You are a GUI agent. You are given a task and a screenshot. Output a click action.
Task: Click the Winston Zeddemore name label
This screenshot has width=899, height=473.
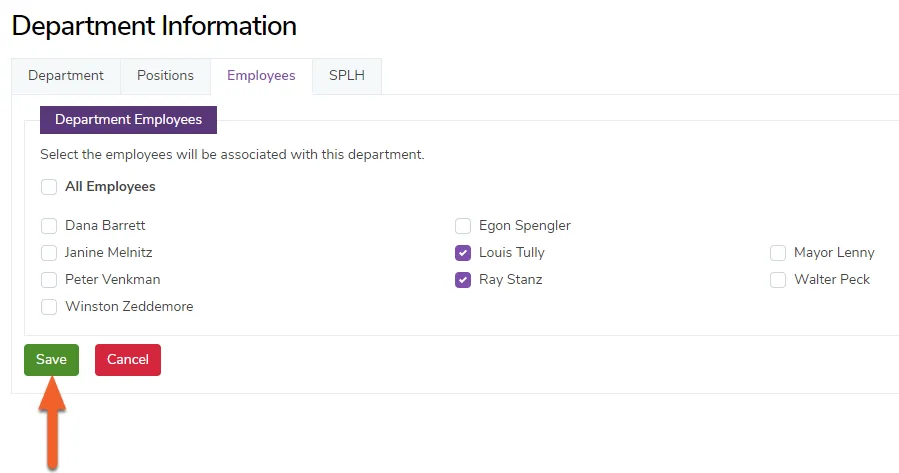(x=129, y=306)
